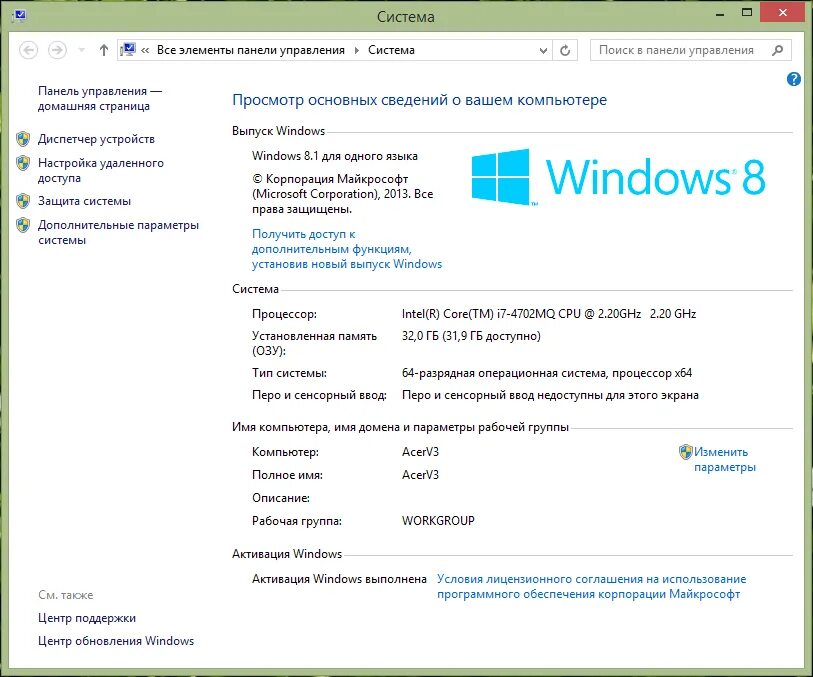The height and width of the screenshot is (677, 813).
Task: Open 'Панель управления — домашняя страница'
Action: [x=100, y=98]
